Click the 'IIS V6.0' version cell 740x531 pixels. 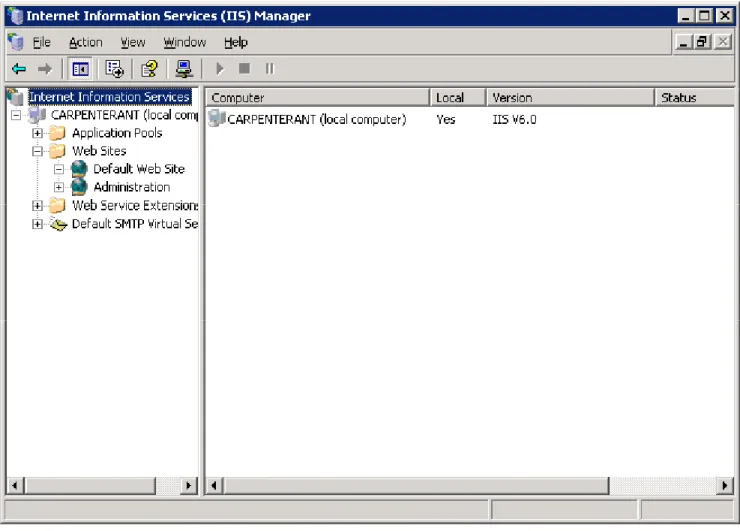click(x=514, y=119)
